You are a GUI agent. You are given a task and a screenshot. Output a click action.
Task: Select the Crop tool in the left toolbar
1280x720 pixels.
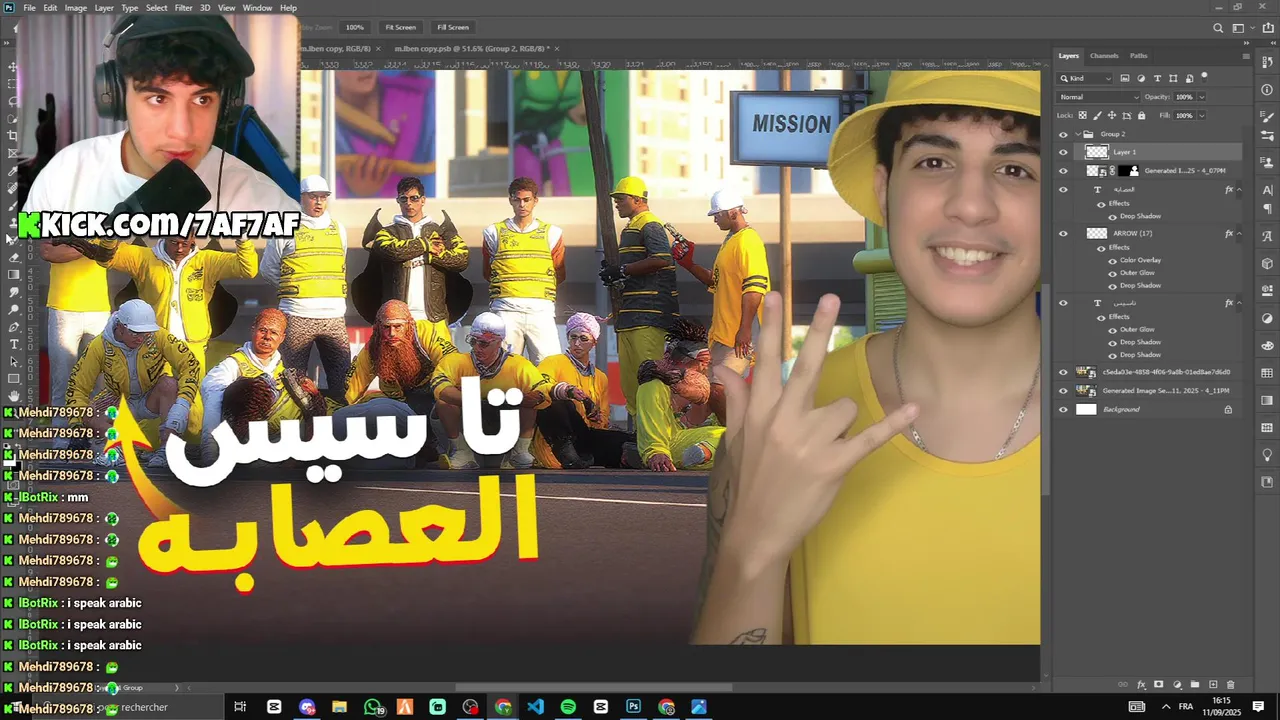pos(12,136)
